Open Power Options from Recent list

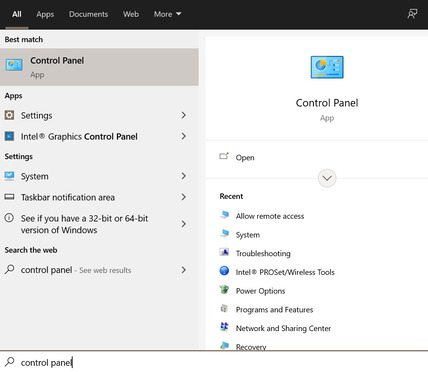tap(260, 291)
